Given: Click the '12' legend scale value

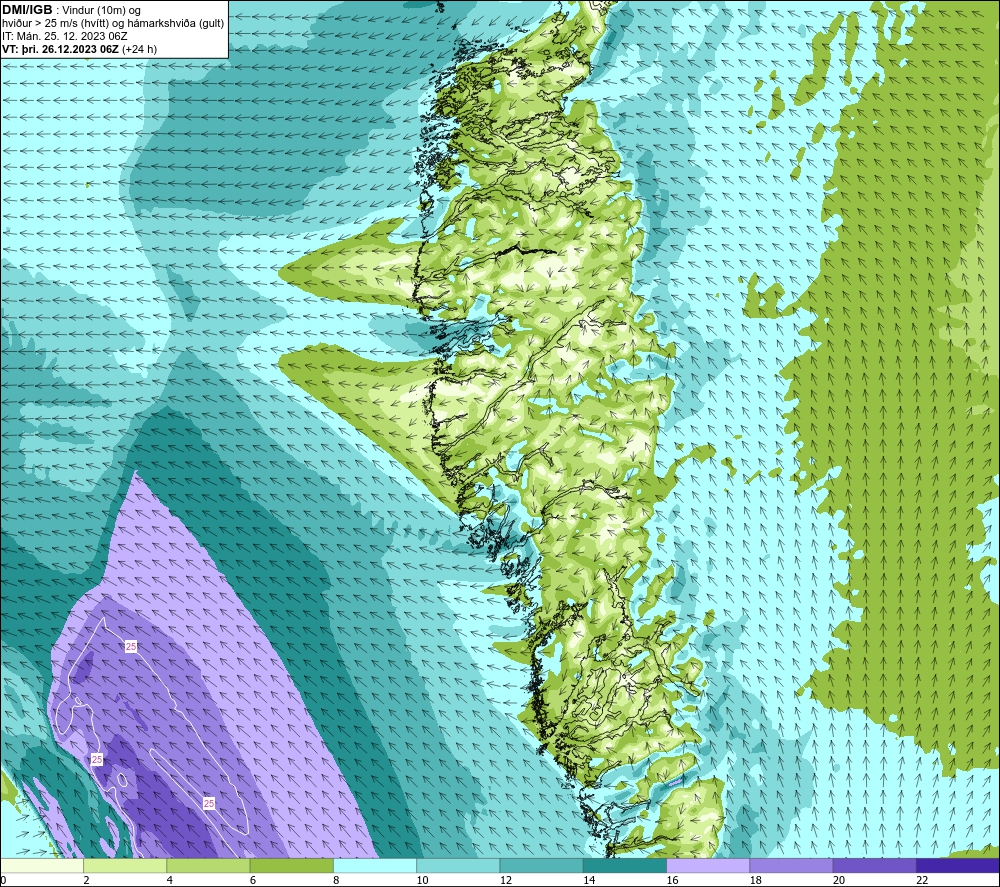Looking at the screenshot, I should coord(506,880).
